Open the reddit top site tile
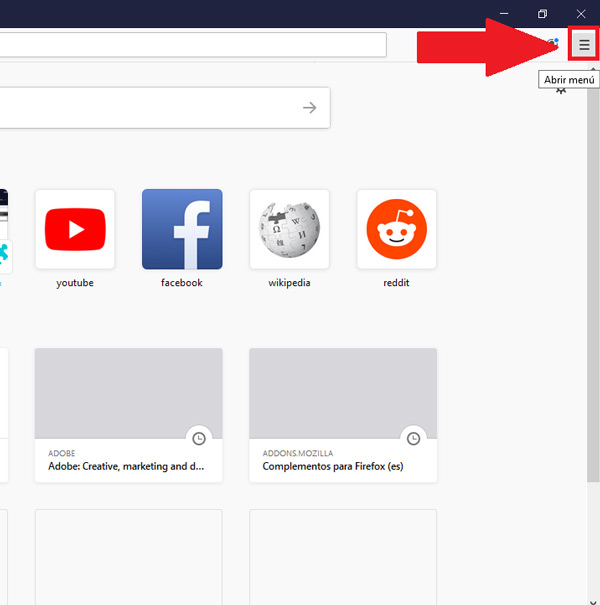 [397, 229]
